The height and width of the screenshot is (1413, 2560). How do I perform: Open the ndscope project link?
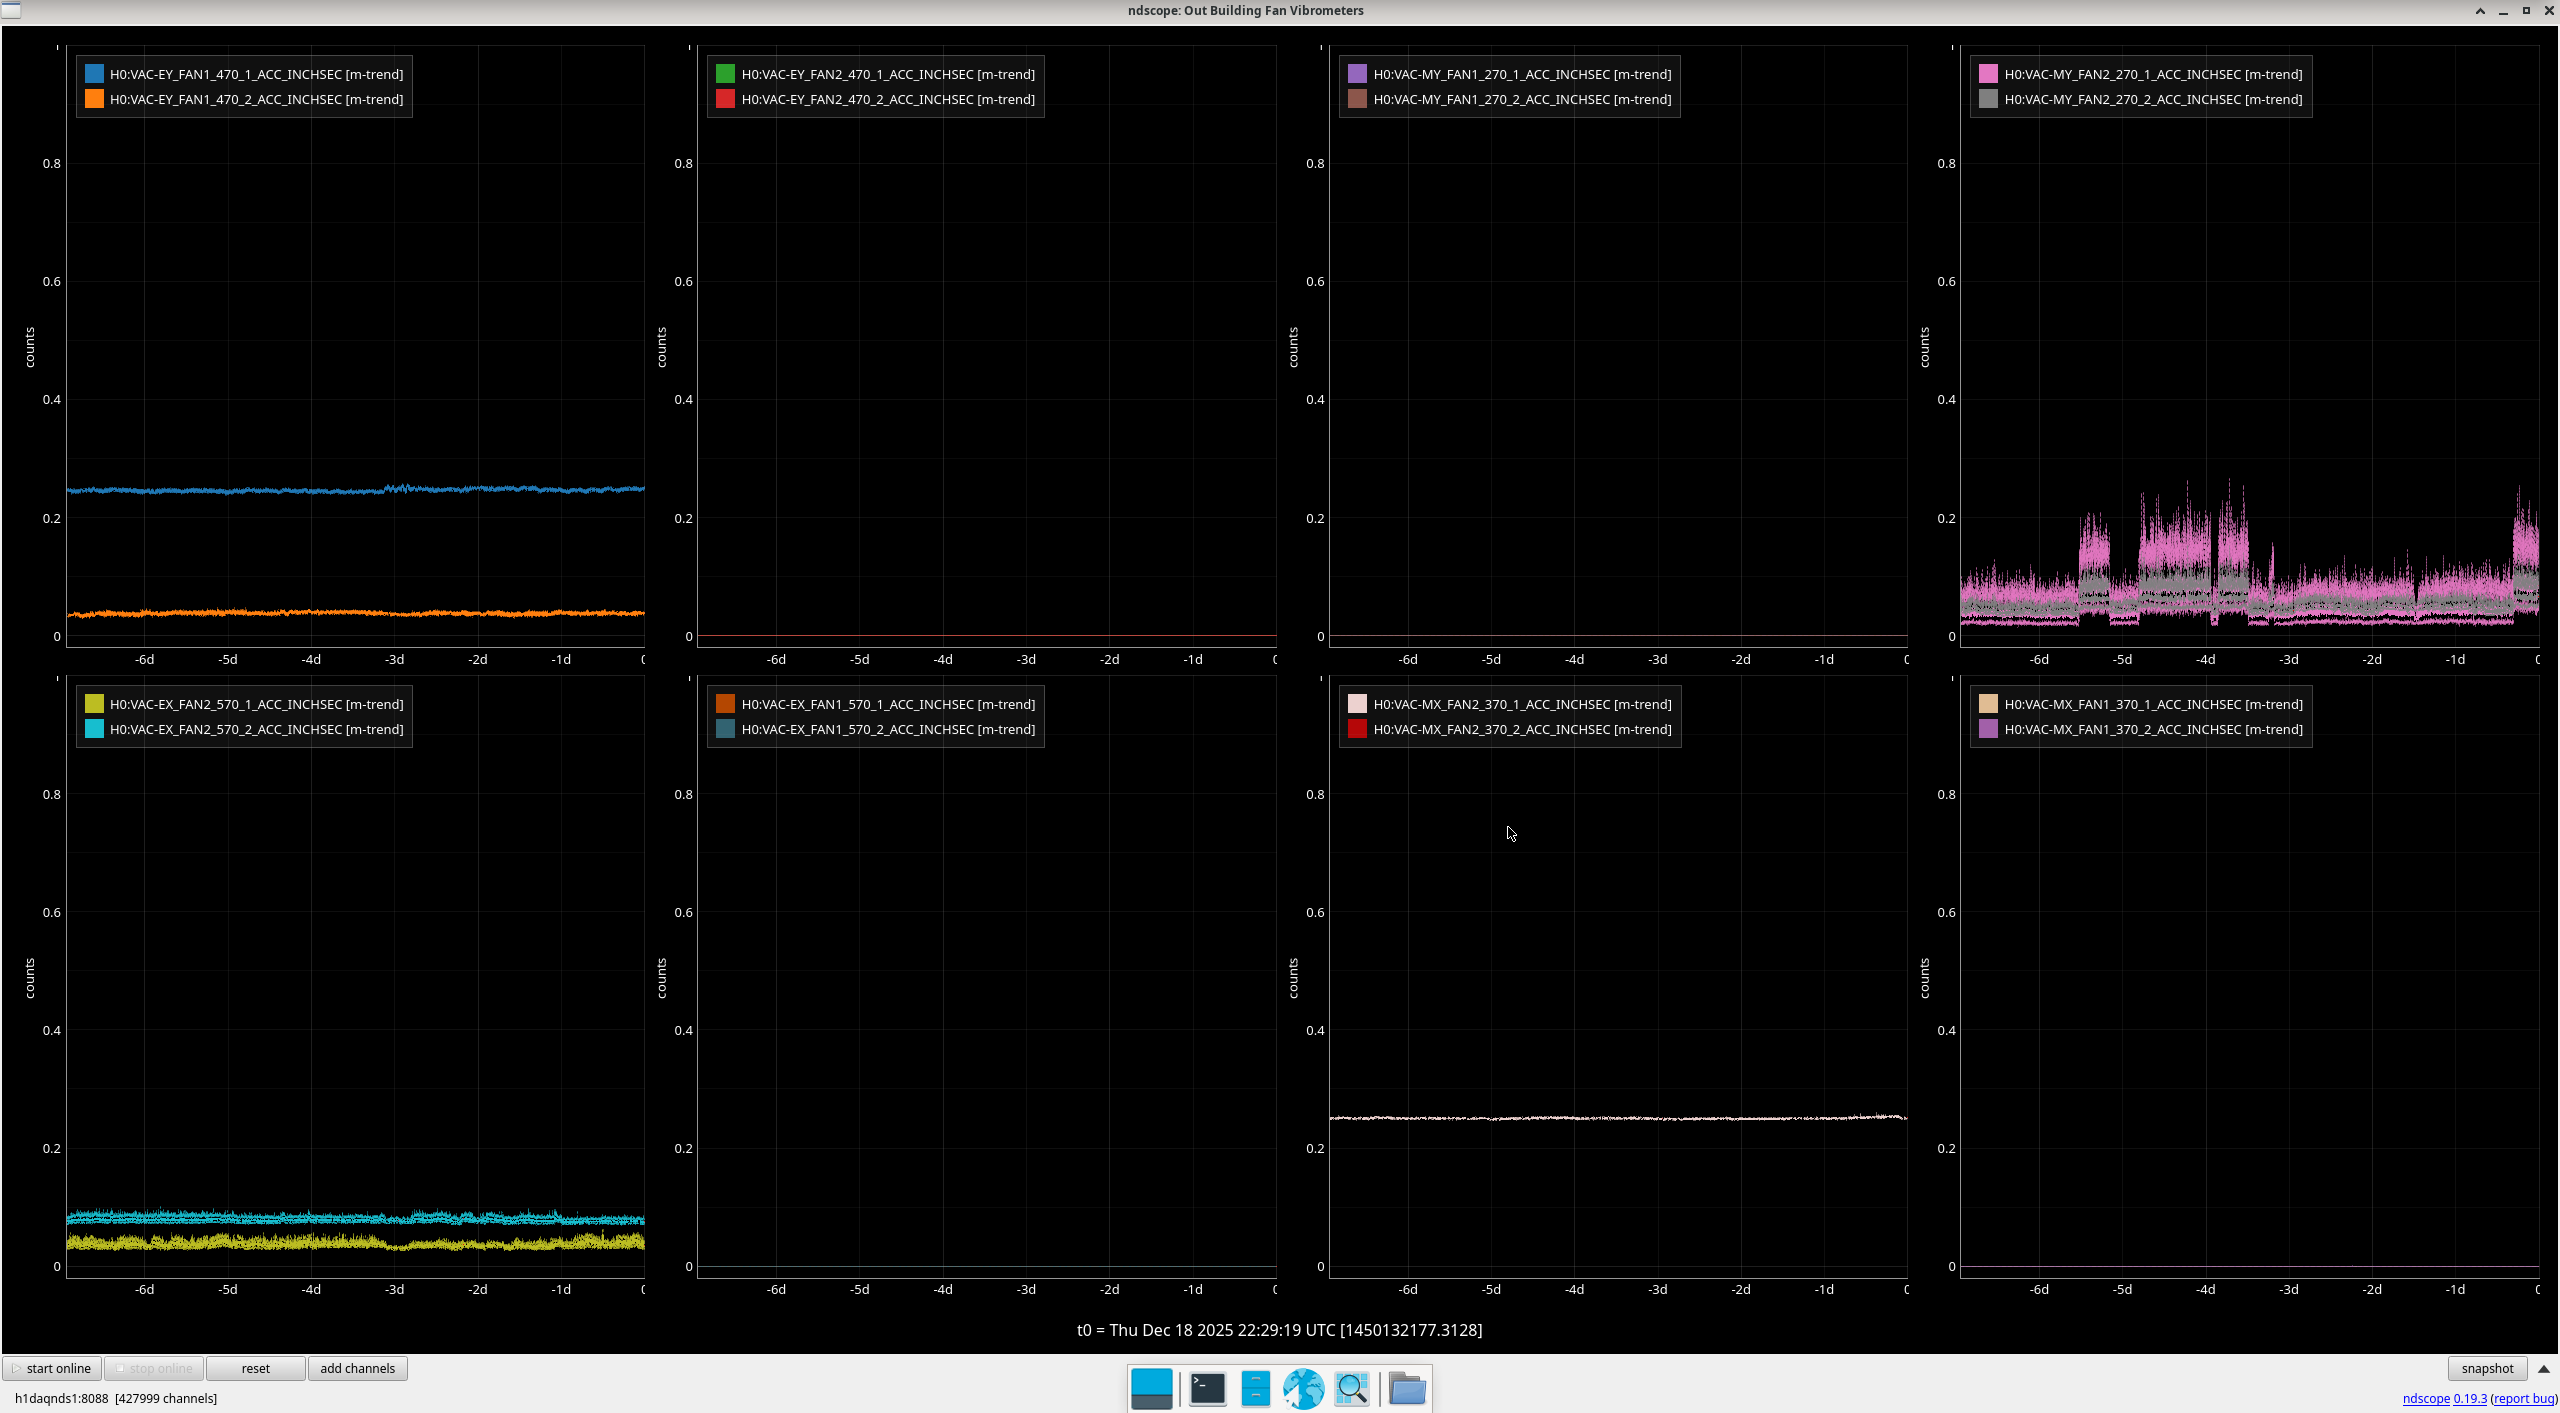tap(2425, 1399)
